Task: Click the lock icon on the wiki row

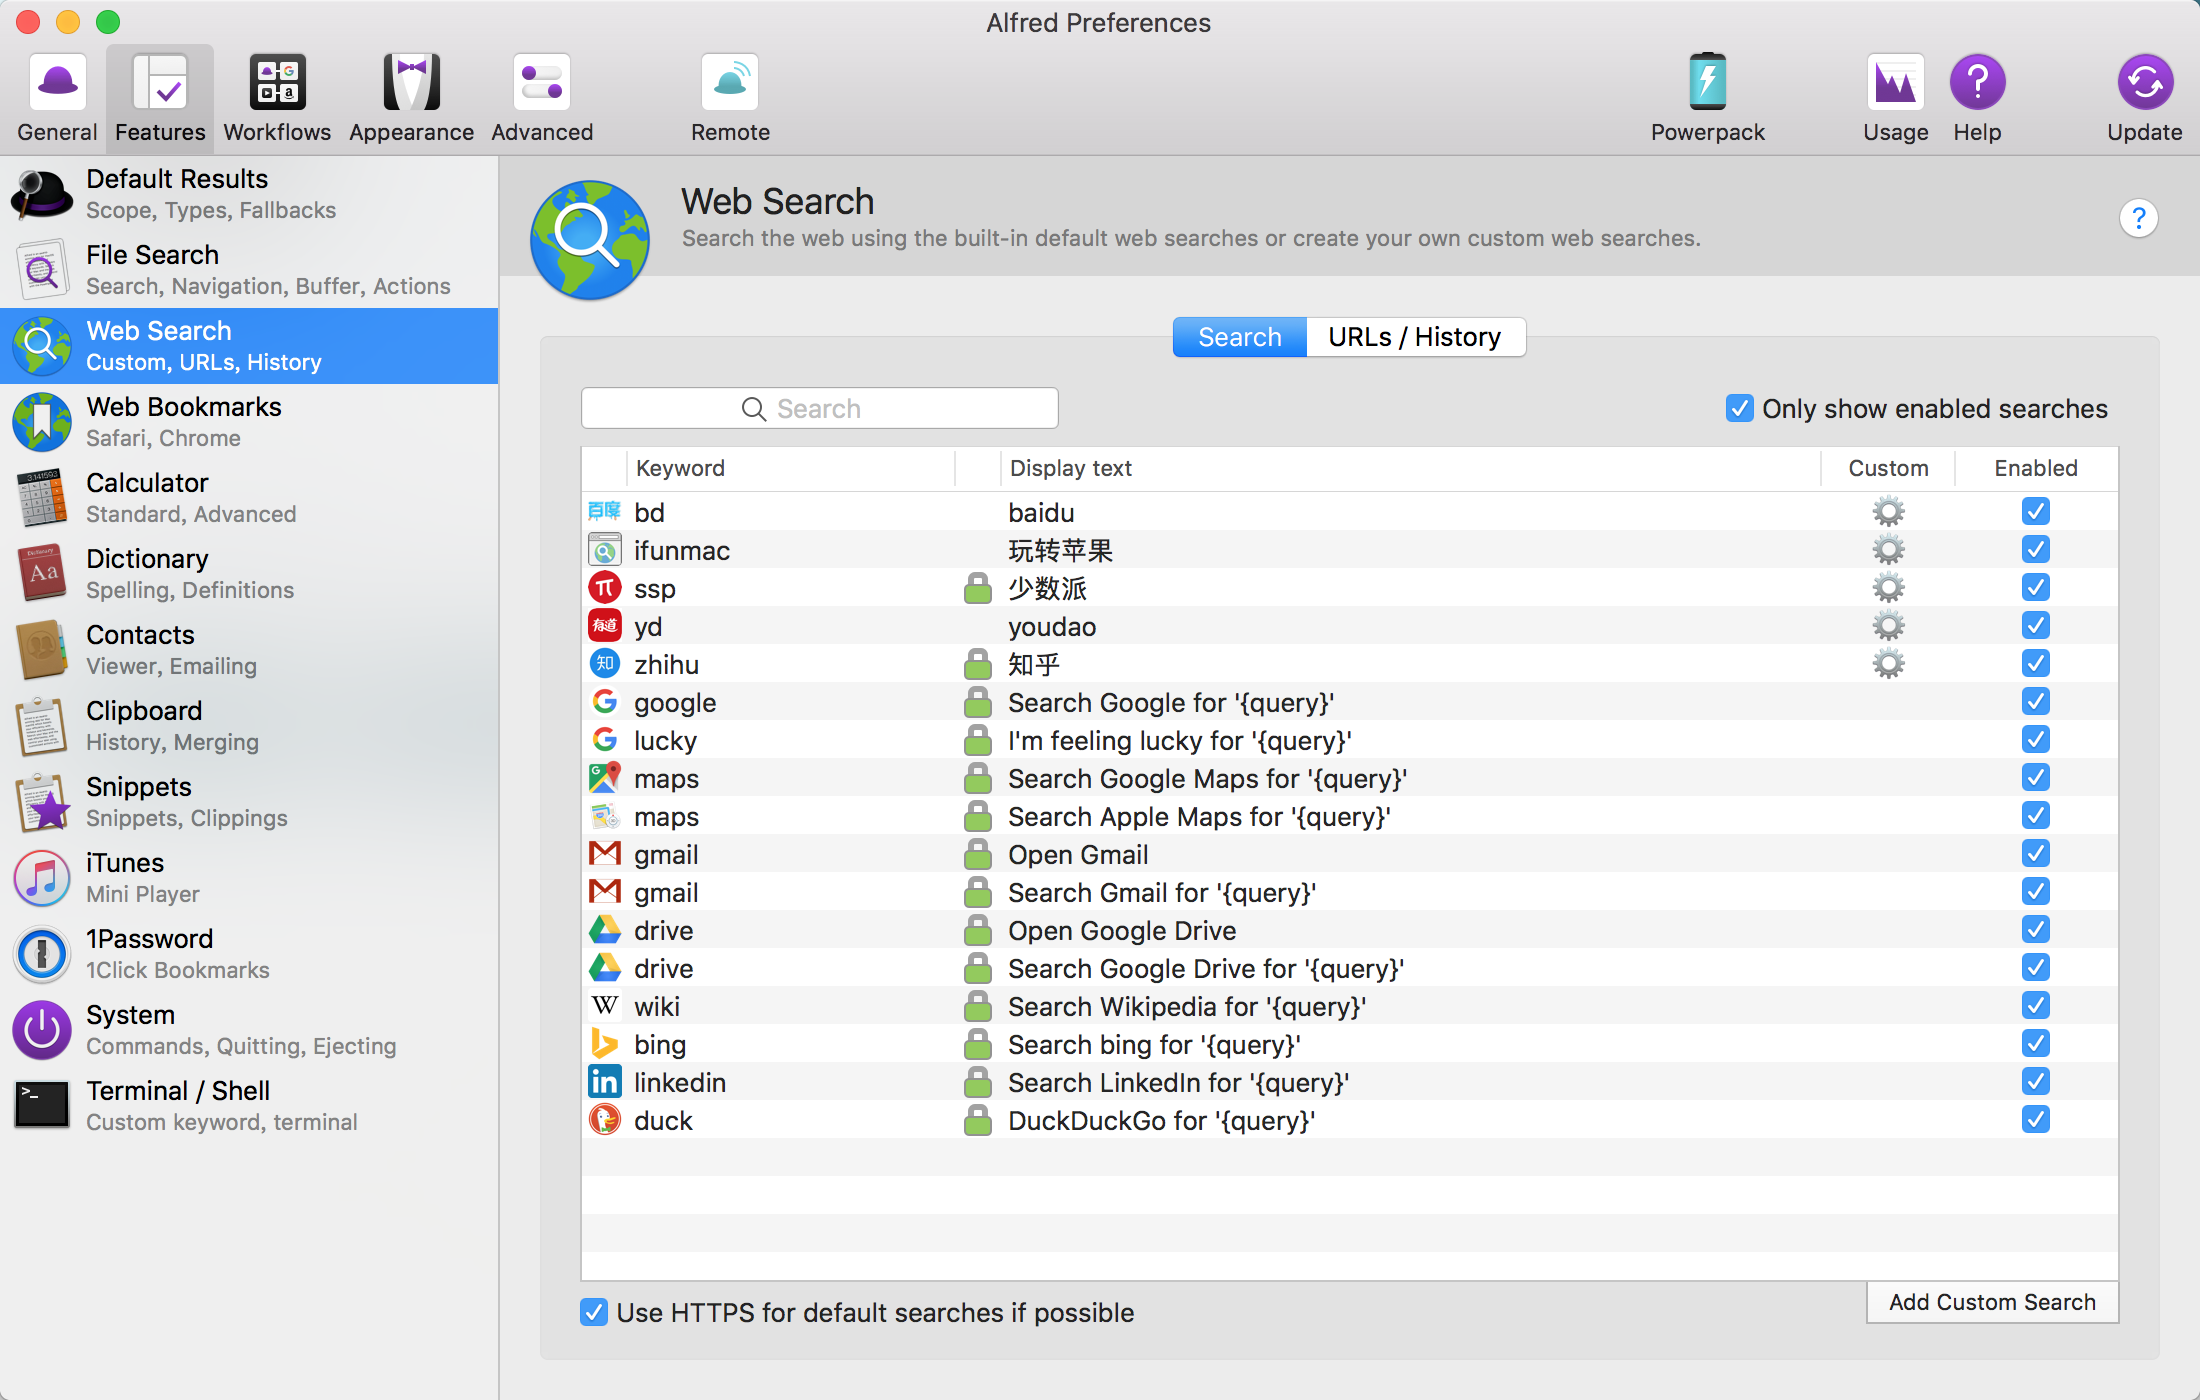Action: (977, 1006)
